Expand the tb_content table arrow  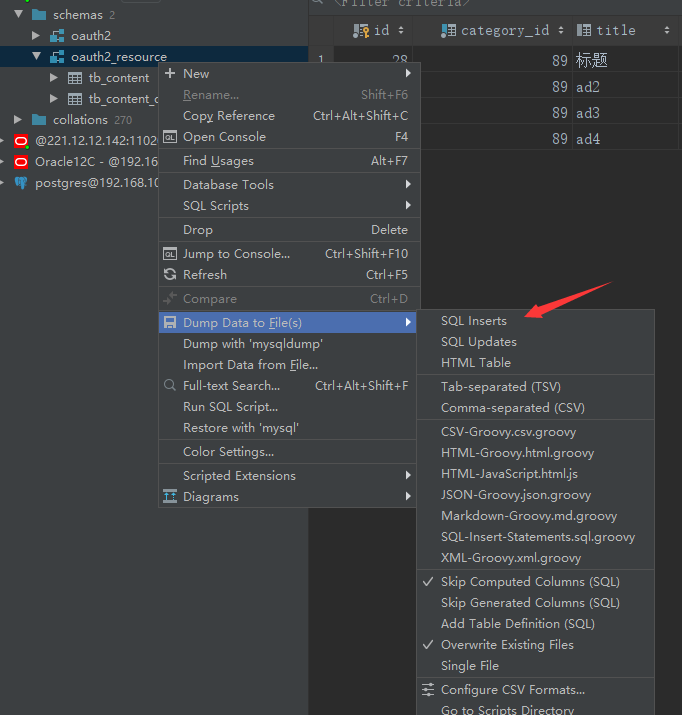pyautogui.click(x=54, y=78)
